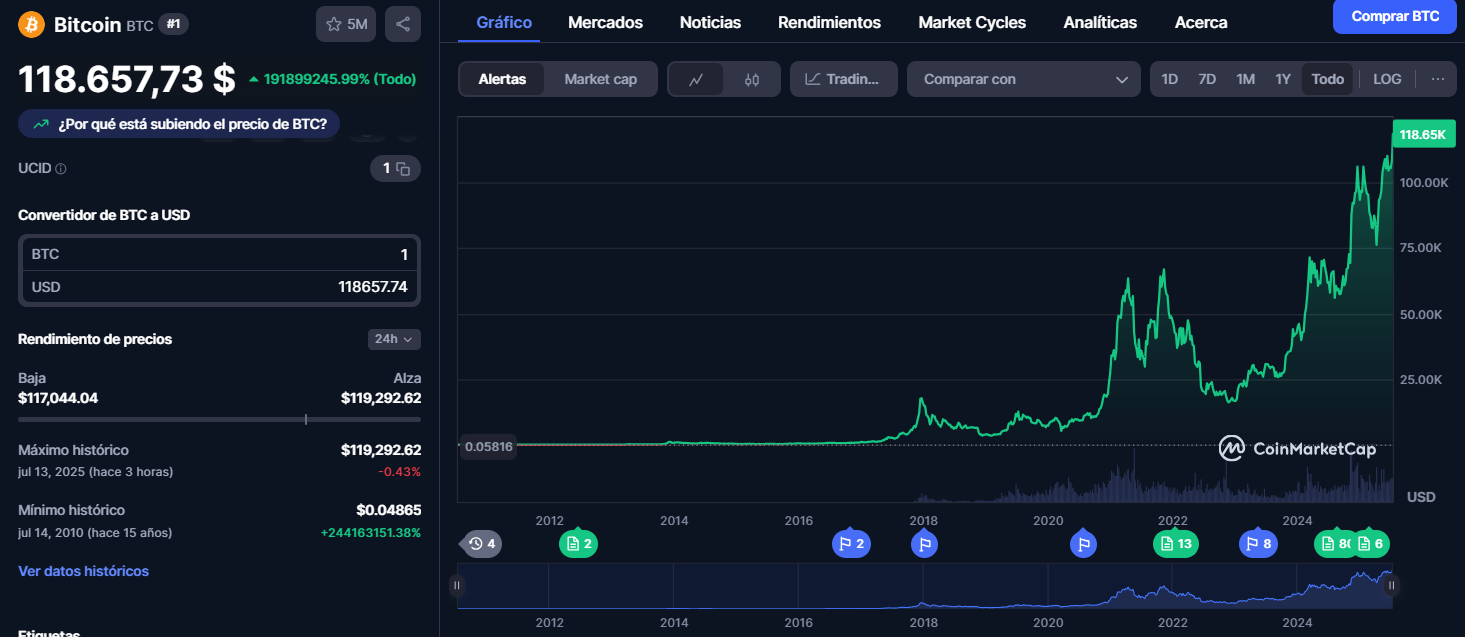This screenshot has width=1465, height=637.
Task: Copy the UCID value icon
Action: coord(403,169)
